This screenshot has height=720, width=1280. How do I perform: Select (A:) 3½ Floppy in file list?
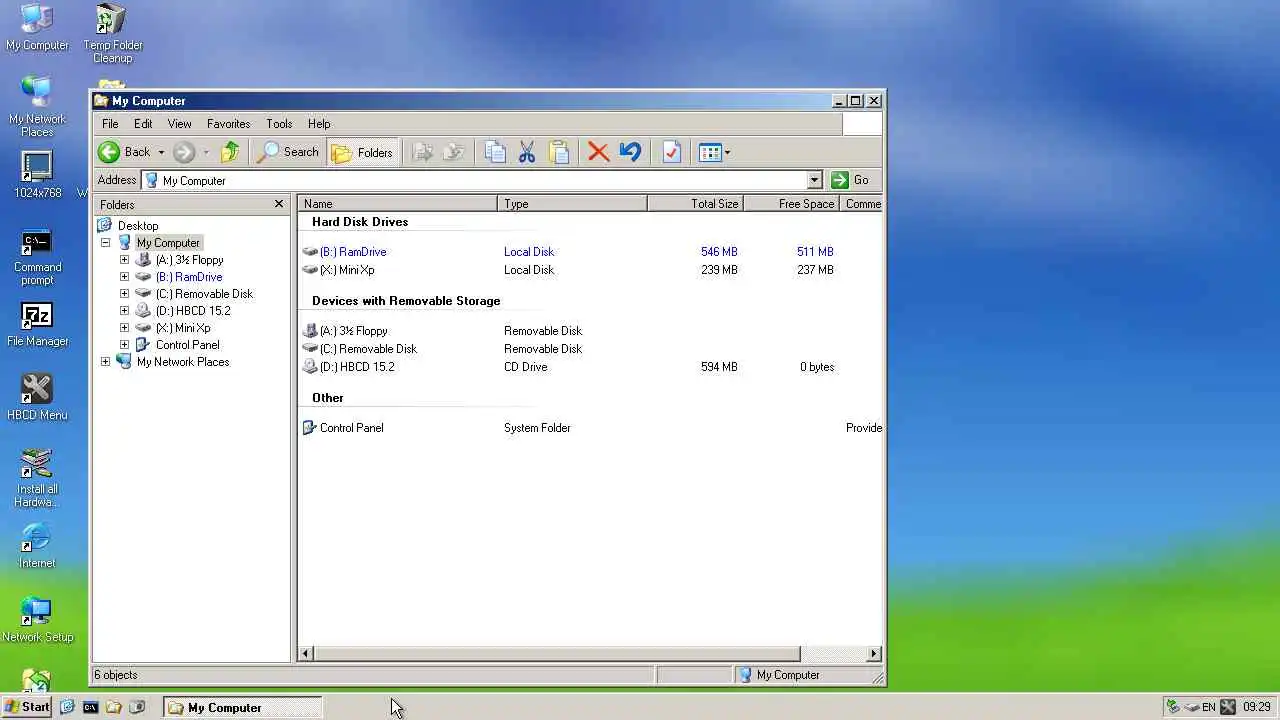pyautogui.click(x=354, y=331)
